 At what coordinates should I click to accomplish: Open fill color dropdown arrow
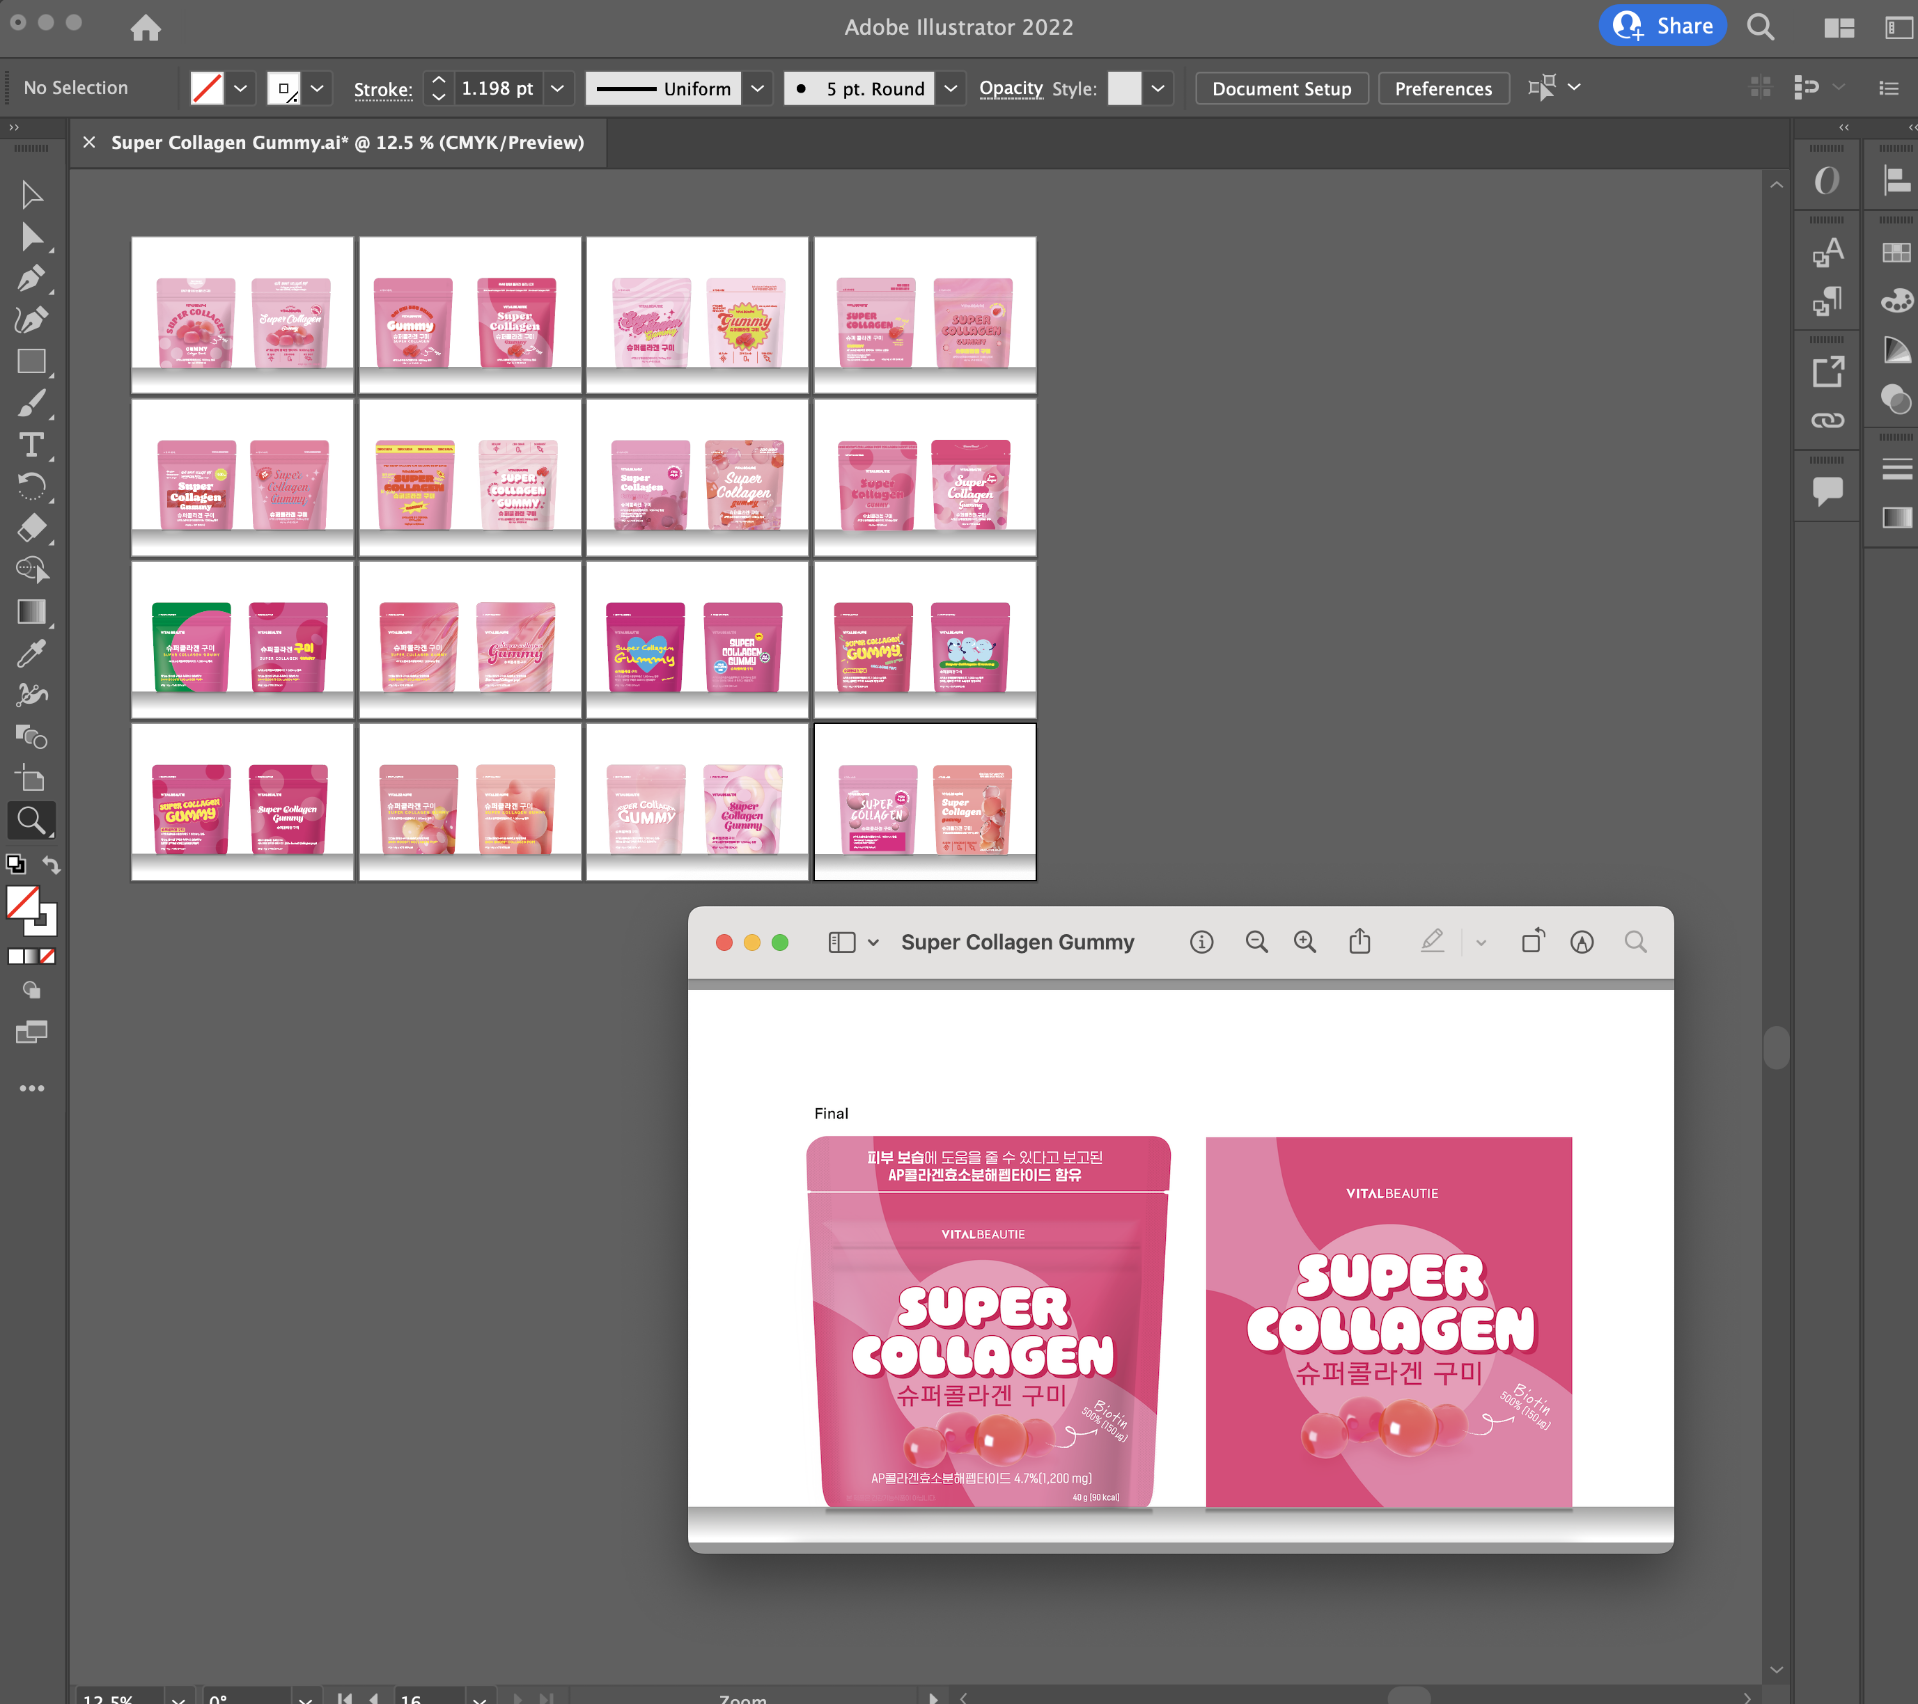tap(240, 88)
